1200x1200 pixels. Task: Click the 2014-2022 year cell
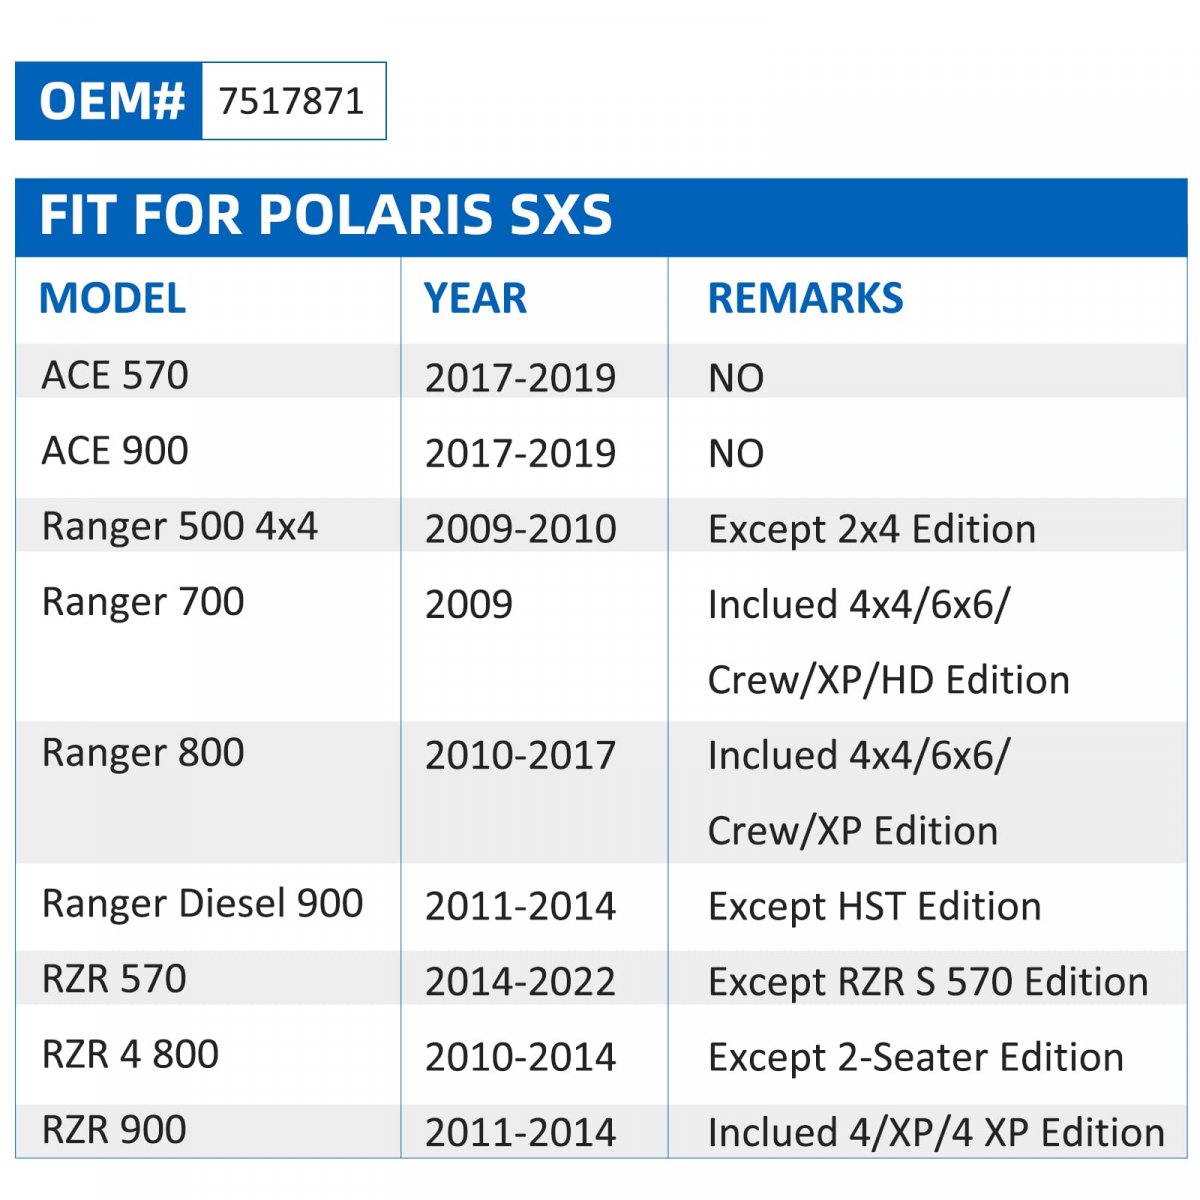pyautogui.click(x=520, y=981)
